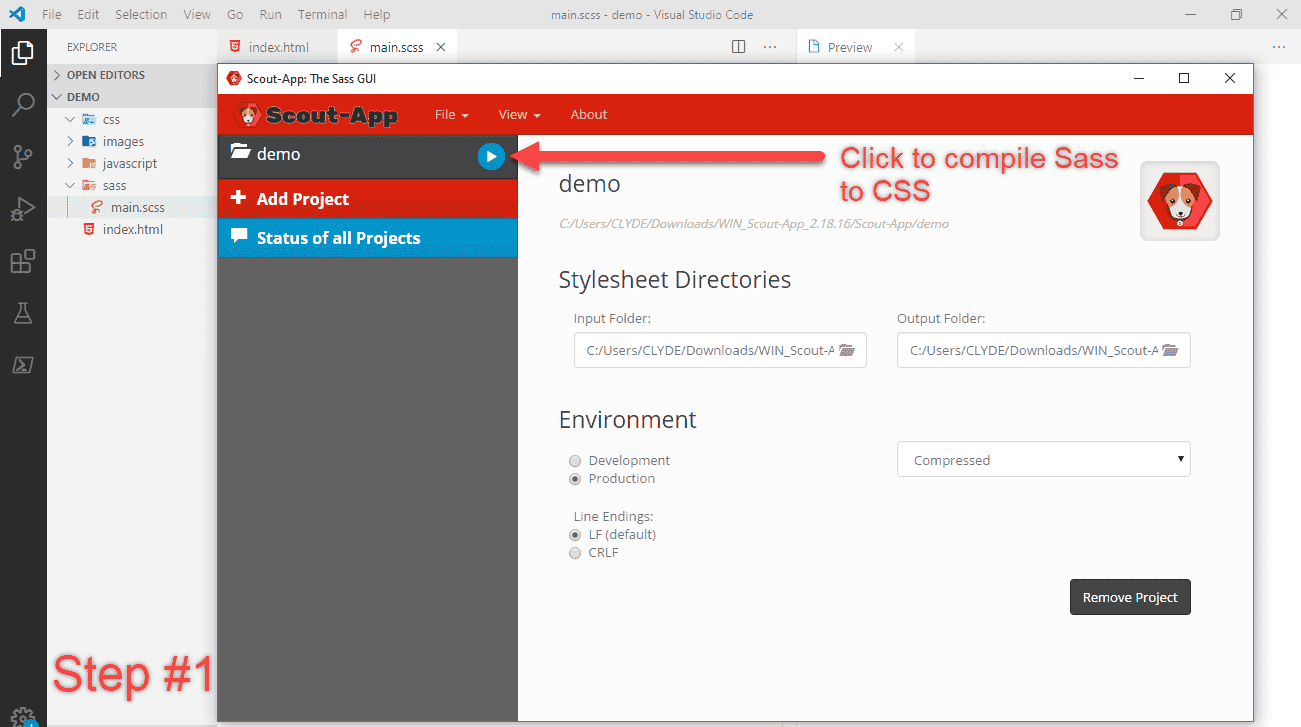Choose LF (default) line endings
Screen dimensions: 1301x727
(575, 535)
